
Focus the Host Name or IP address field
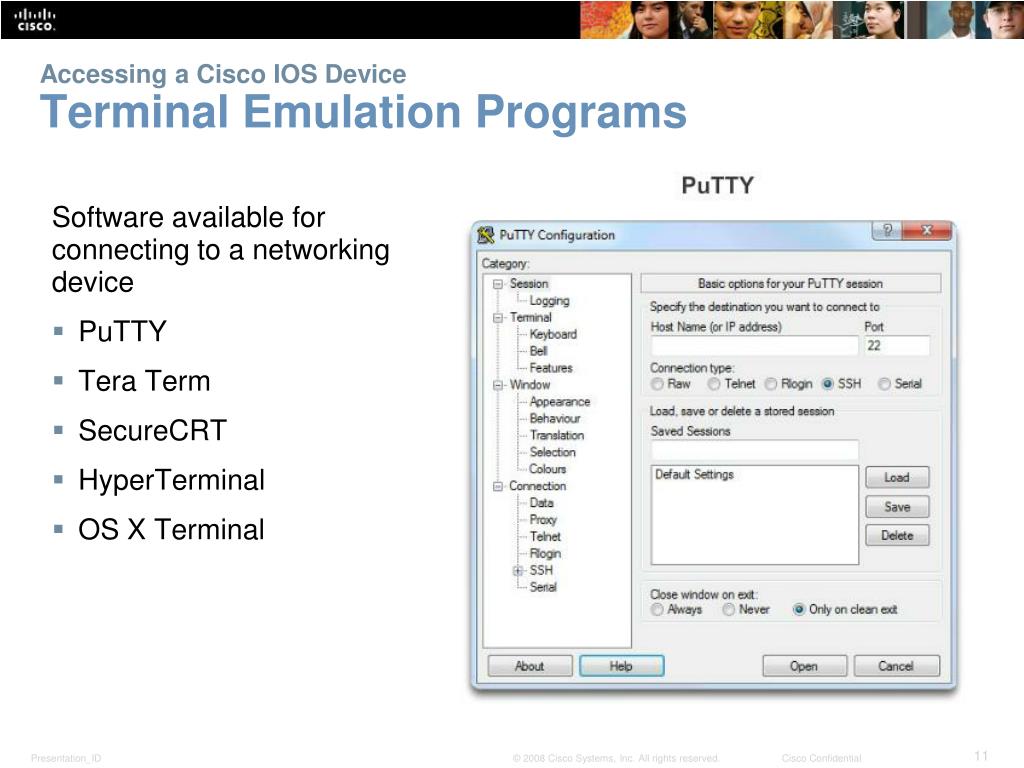point(754,345)
